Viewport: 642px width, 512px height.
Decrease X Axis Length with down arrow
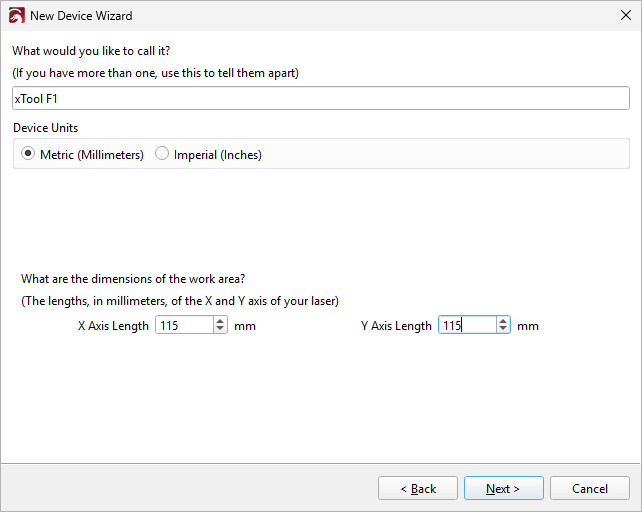220,329
